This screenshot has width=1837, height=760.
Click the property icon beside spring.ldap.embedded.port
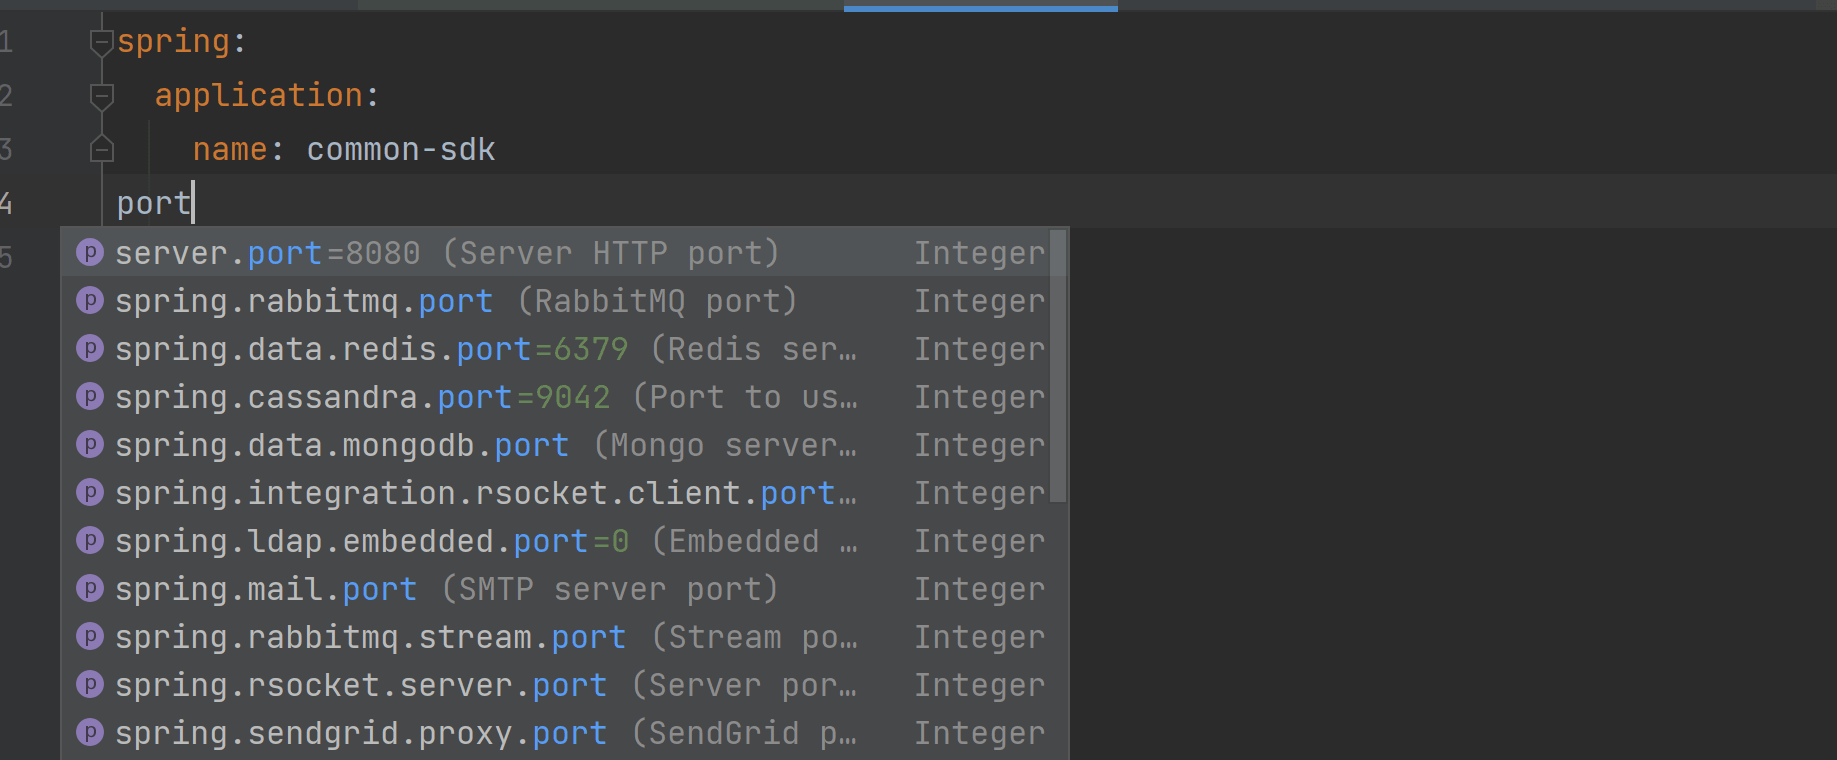90,541
